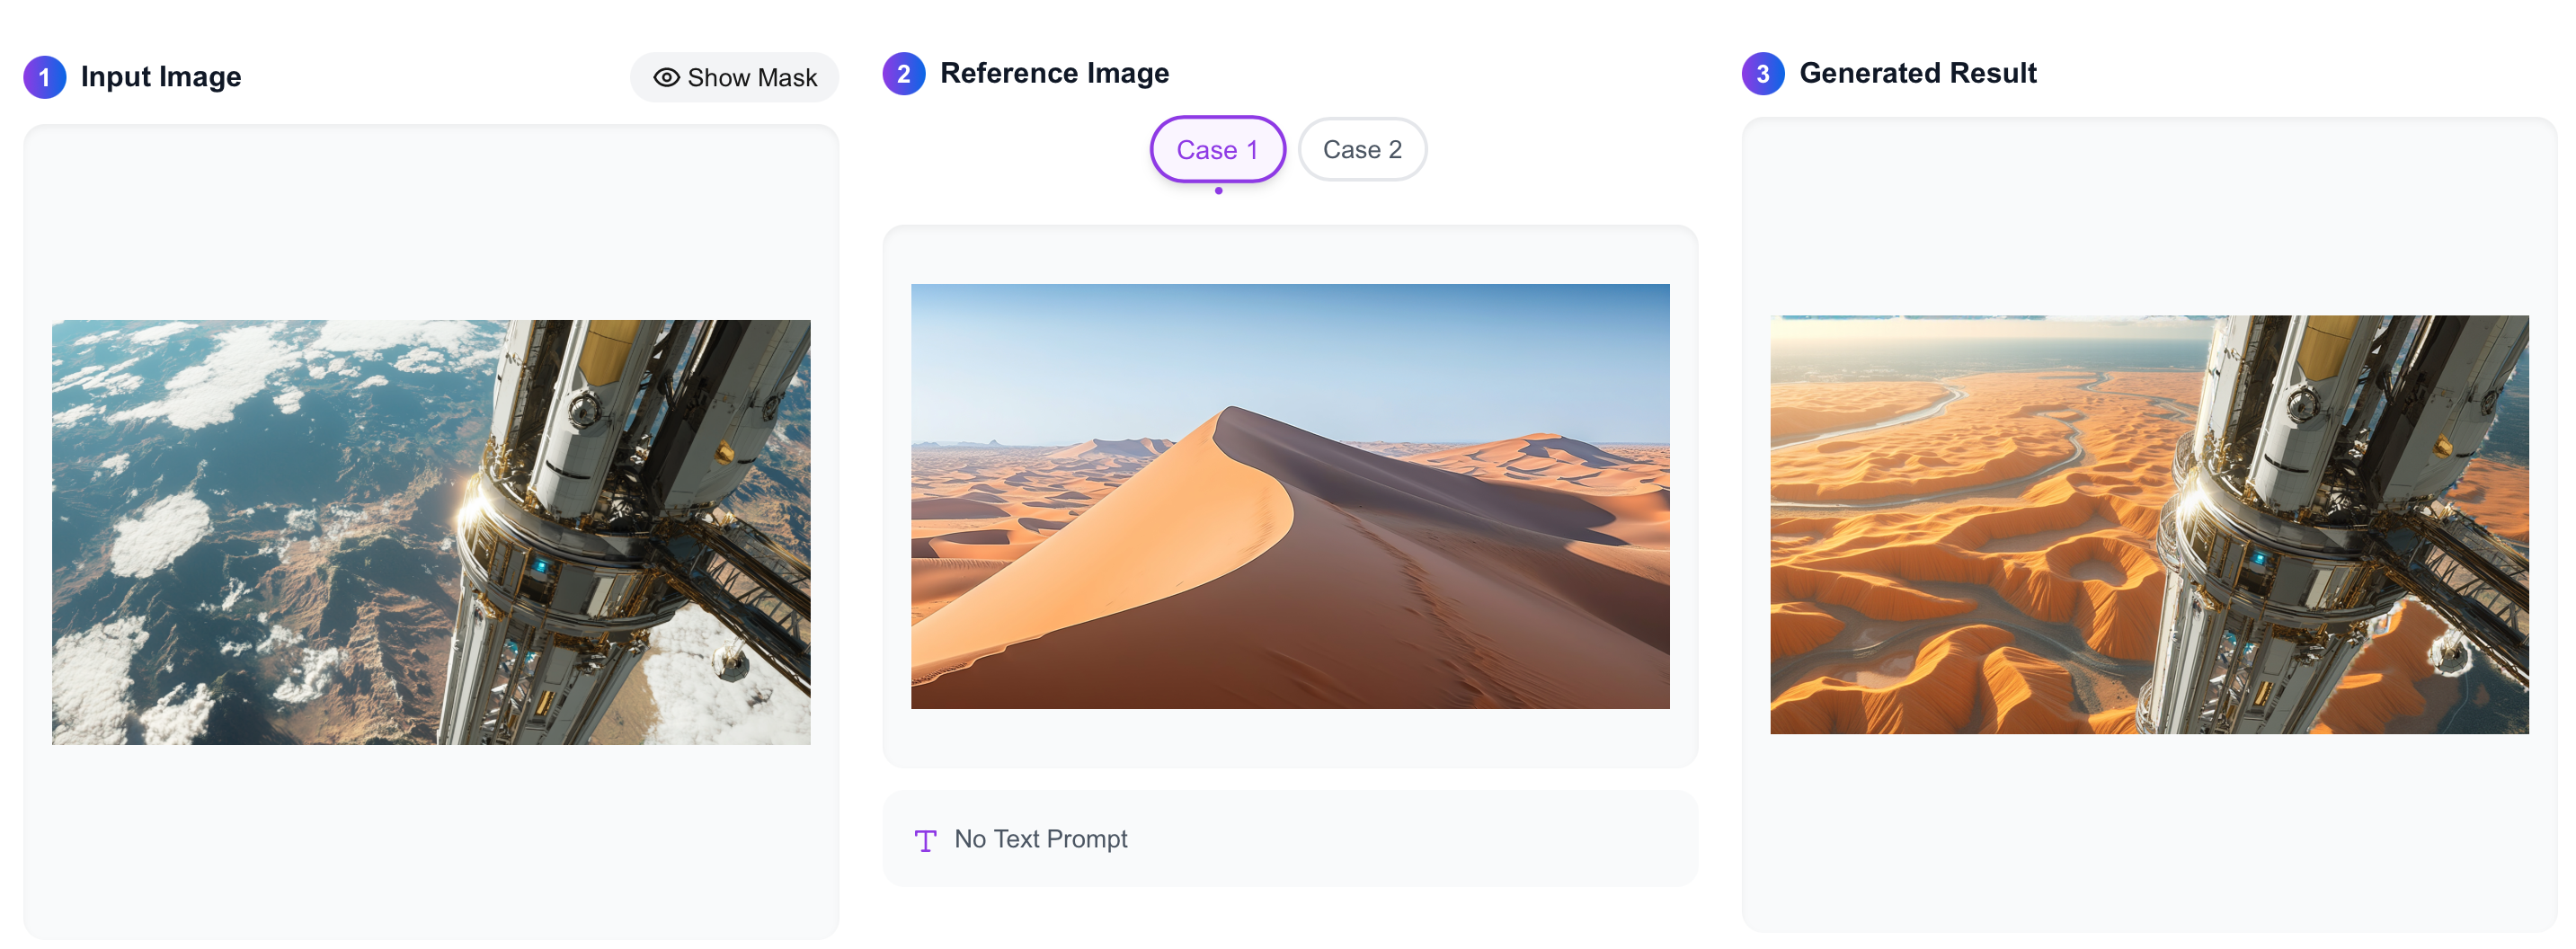Click the step 1 number badge
The image size is (2576, 949).
[45, 77]
